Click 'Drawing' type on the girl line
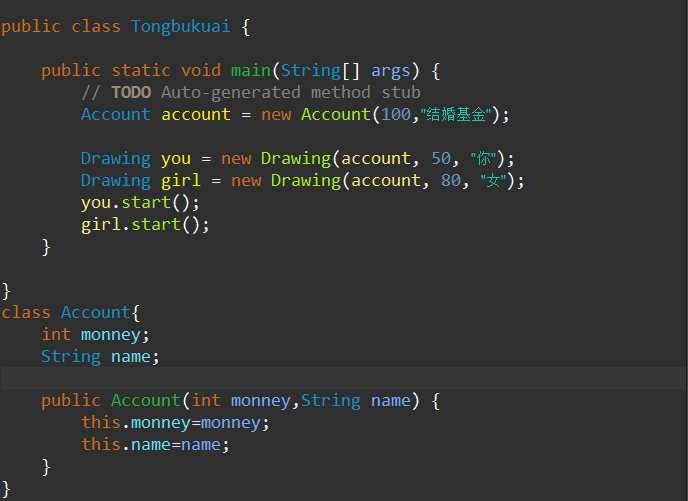The image size is (688, 501). (116, 181)
